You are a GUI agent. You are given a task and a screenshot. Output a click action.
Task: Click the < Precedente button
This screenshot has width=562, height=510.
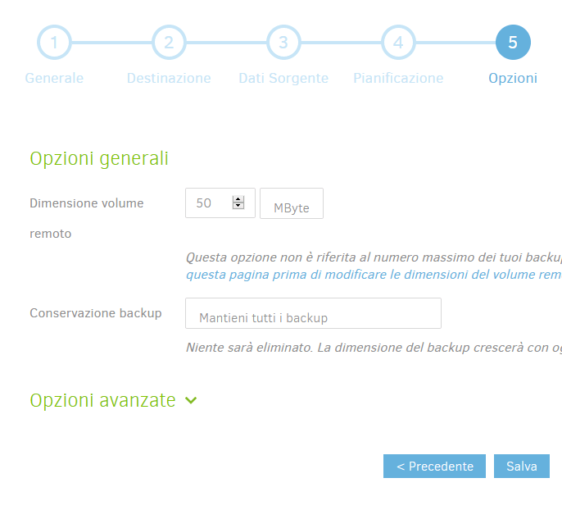point(434,466)
